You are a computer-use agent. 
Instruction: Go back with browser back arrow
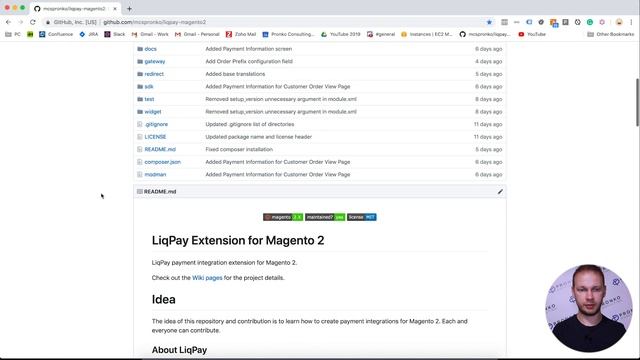click(x=8, y=22)
